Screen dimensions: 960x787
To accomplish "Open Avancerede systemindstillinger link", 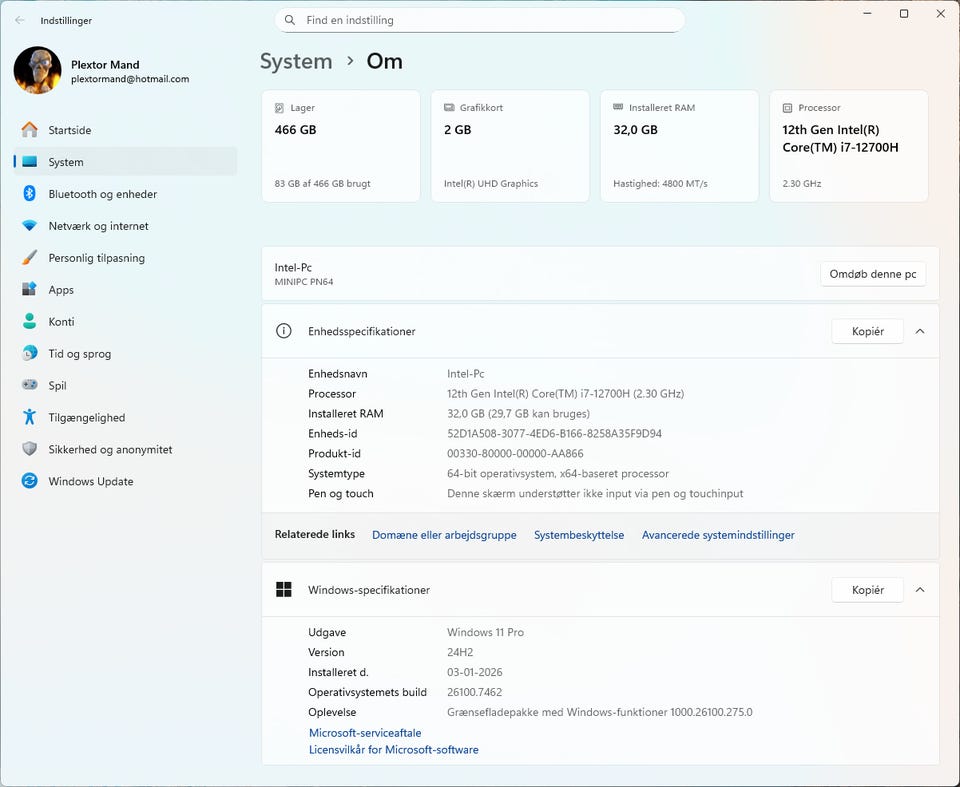I will pos(718,535).
